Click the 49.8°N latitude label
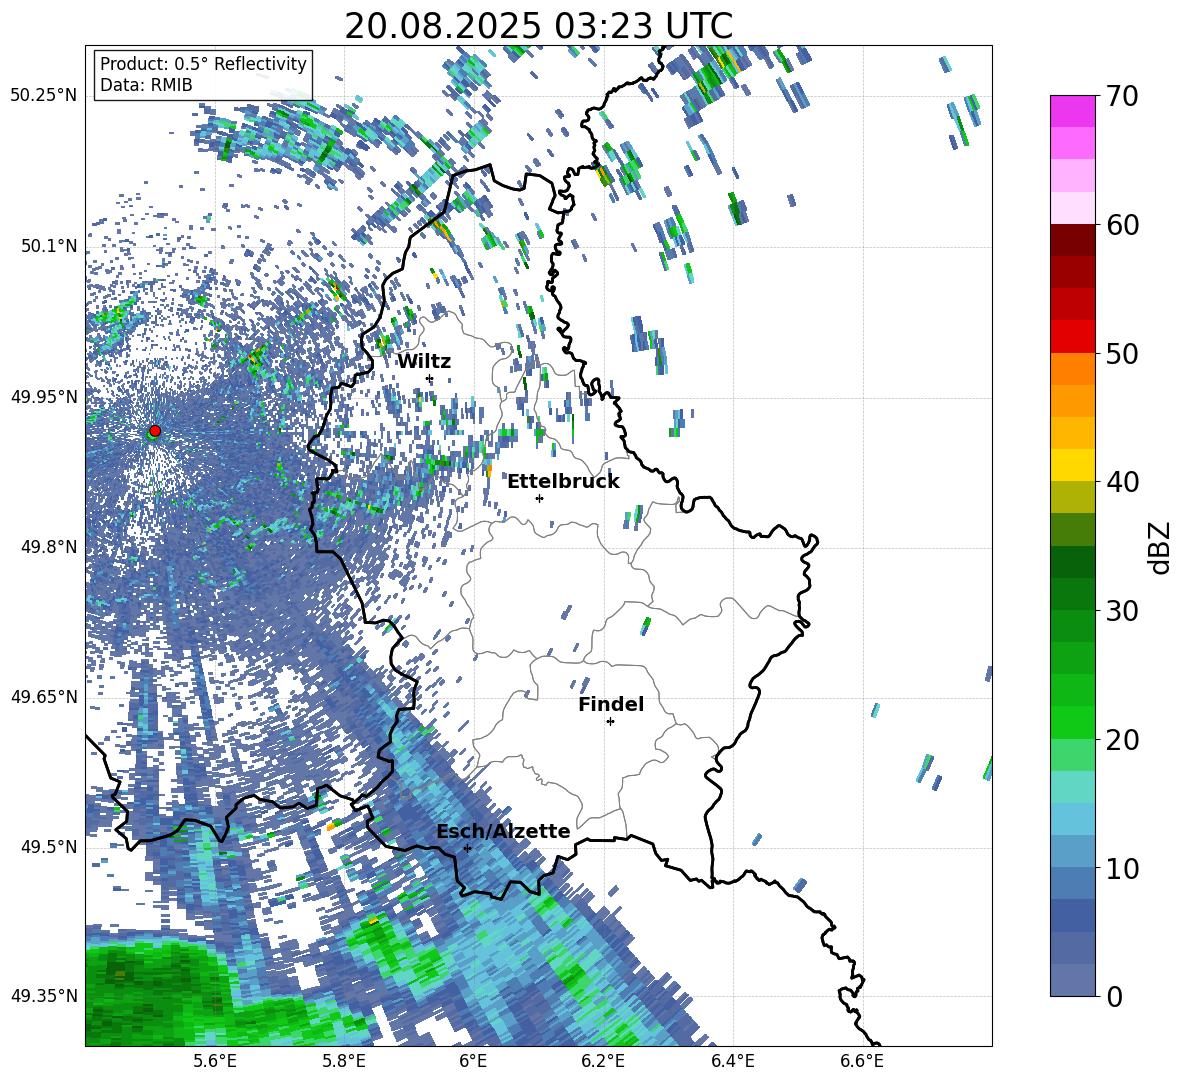The width and height of the screenshot is (1184, 1081). 50,547
